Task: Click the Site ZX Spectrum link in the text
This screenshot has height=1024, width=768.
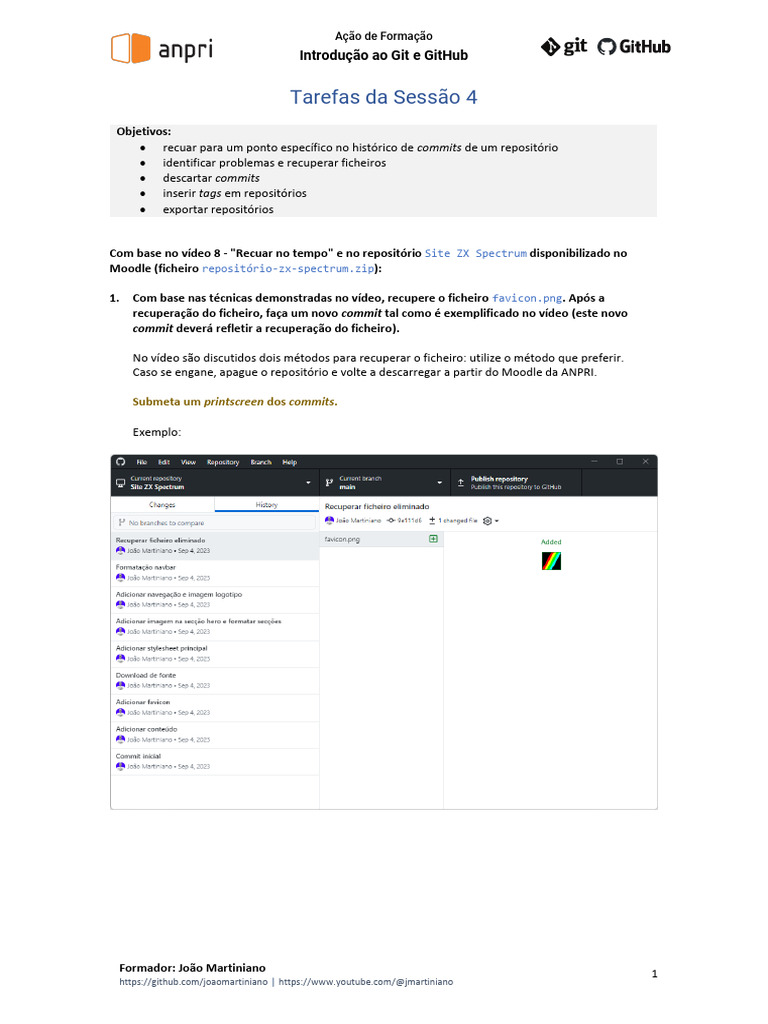Action: tap(475, 253)
